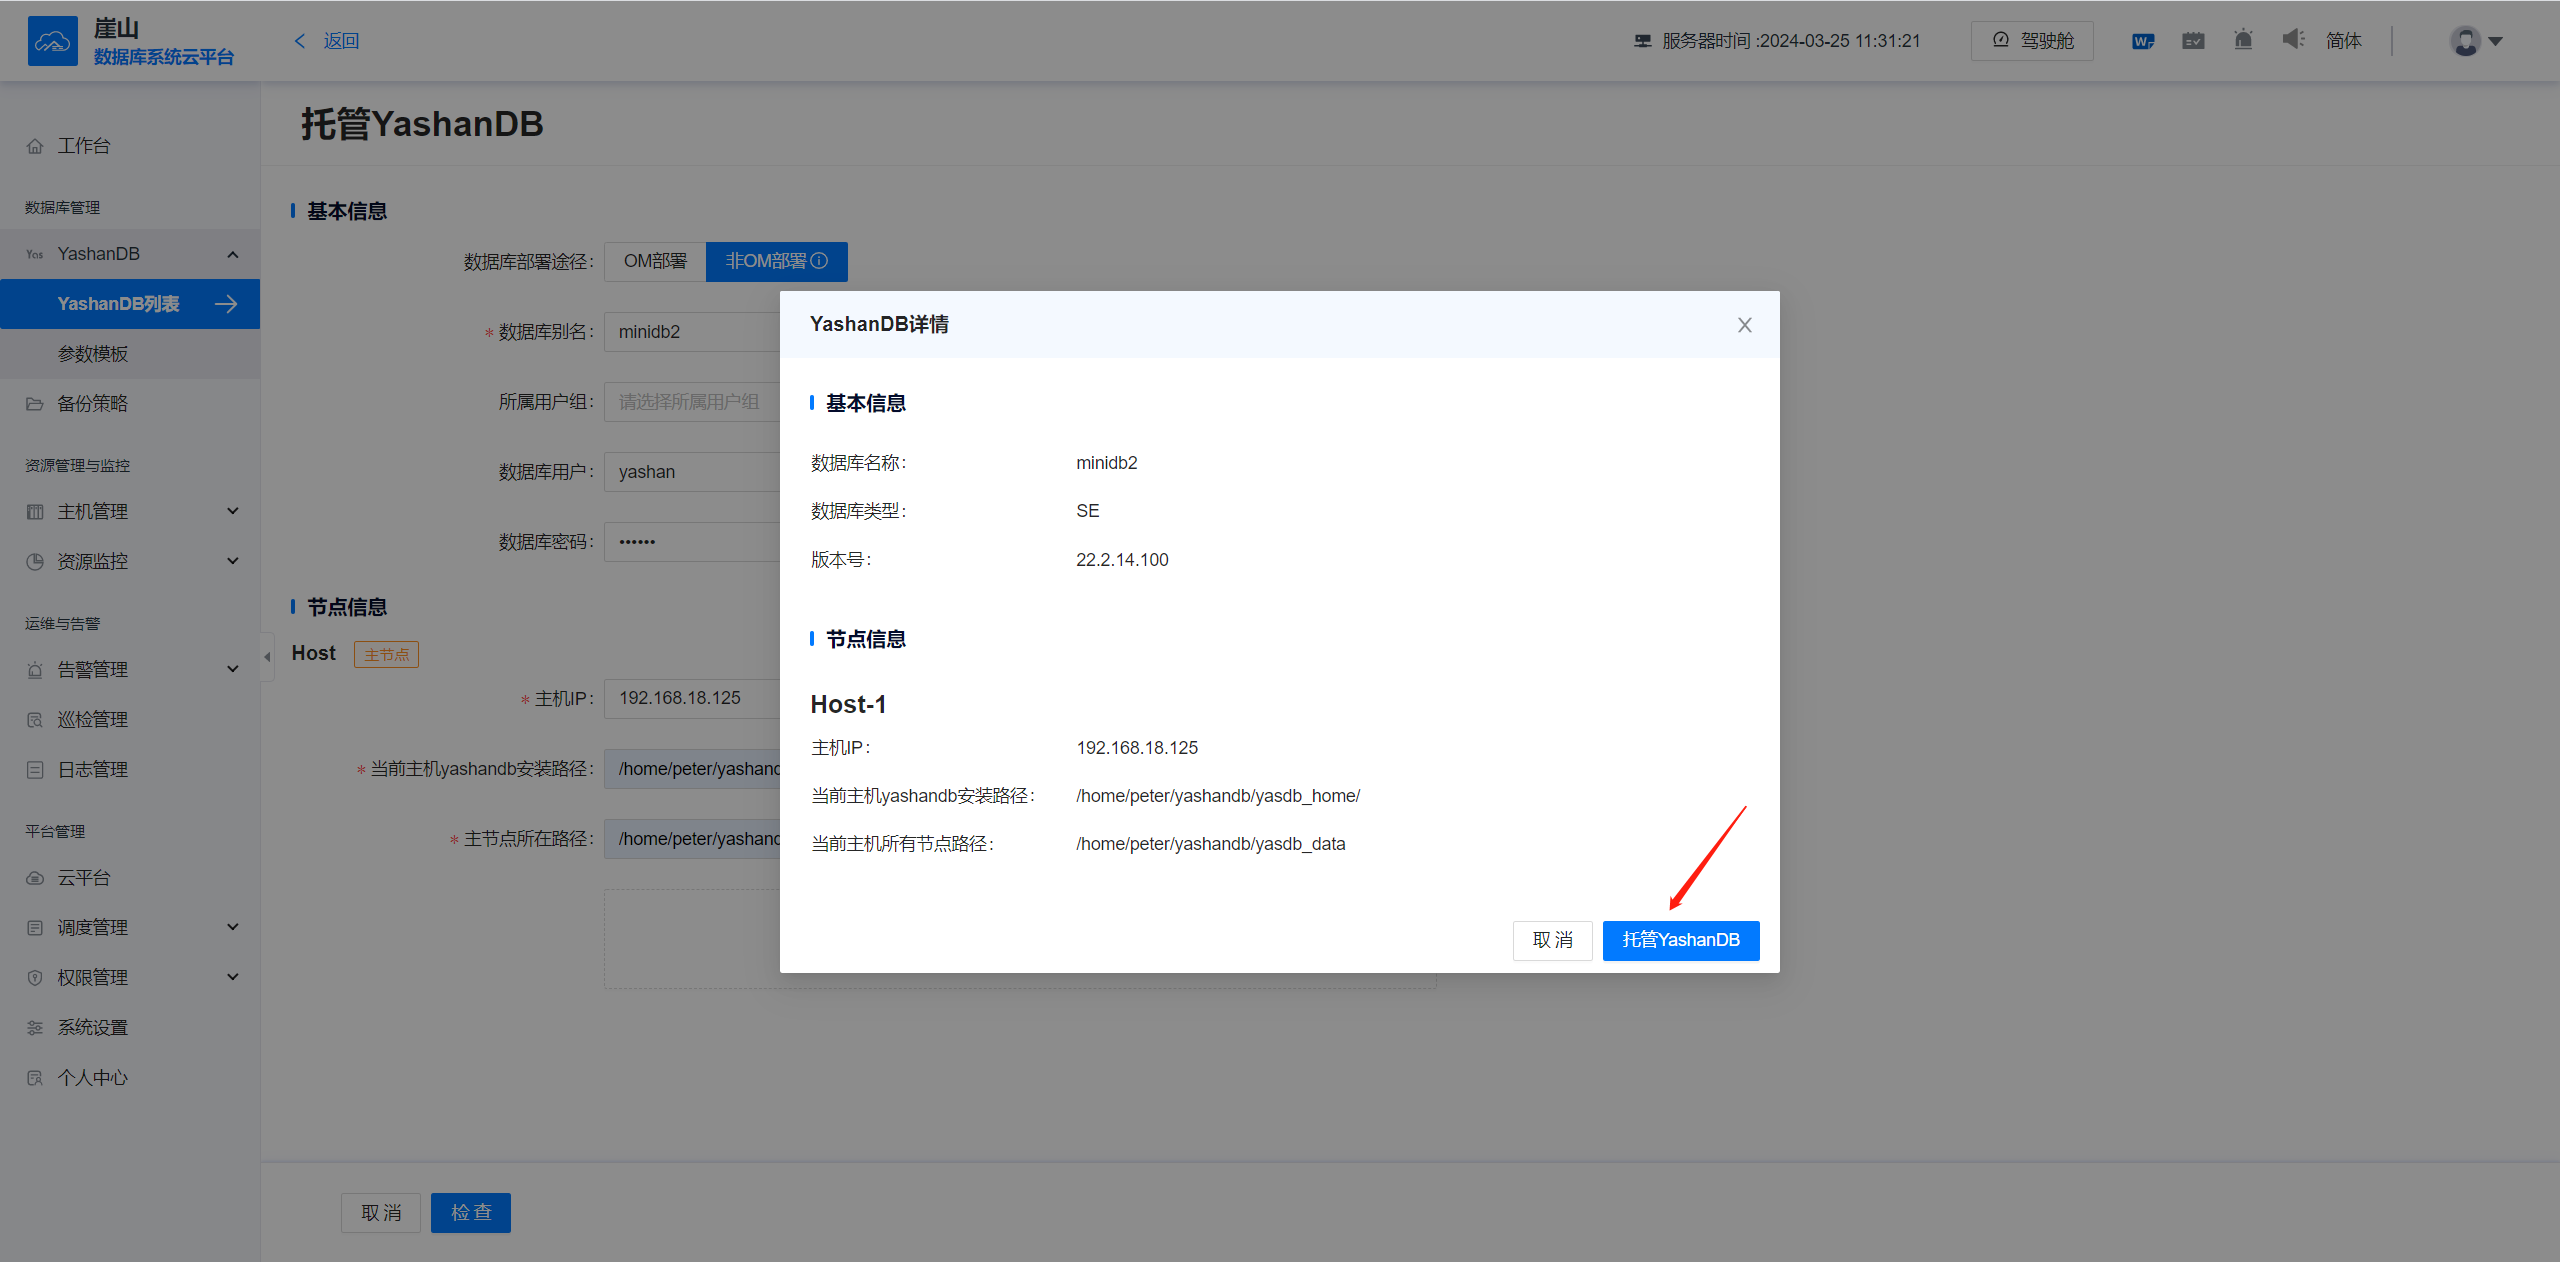Click the speaker sound icon in header
The image size is (2560, 1262).
(2292, 40)
